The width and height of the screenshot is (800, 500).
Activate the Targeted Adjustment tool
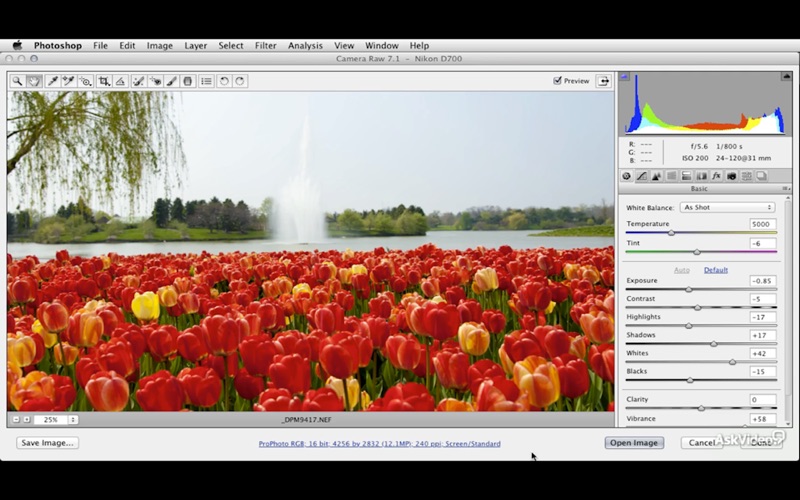86,81
